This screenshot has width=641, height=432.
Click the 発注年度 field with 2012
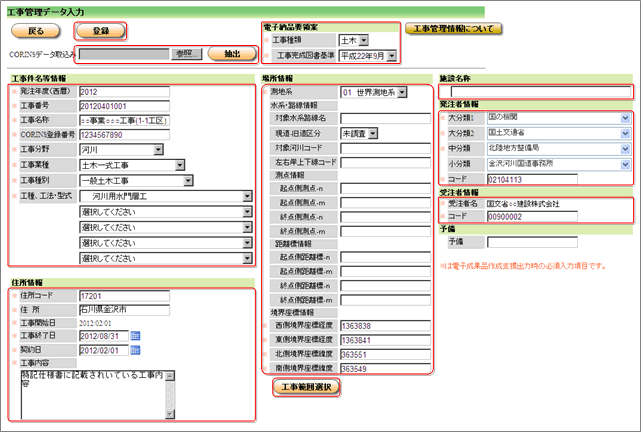pyautogui.click(x=124, y=92)
